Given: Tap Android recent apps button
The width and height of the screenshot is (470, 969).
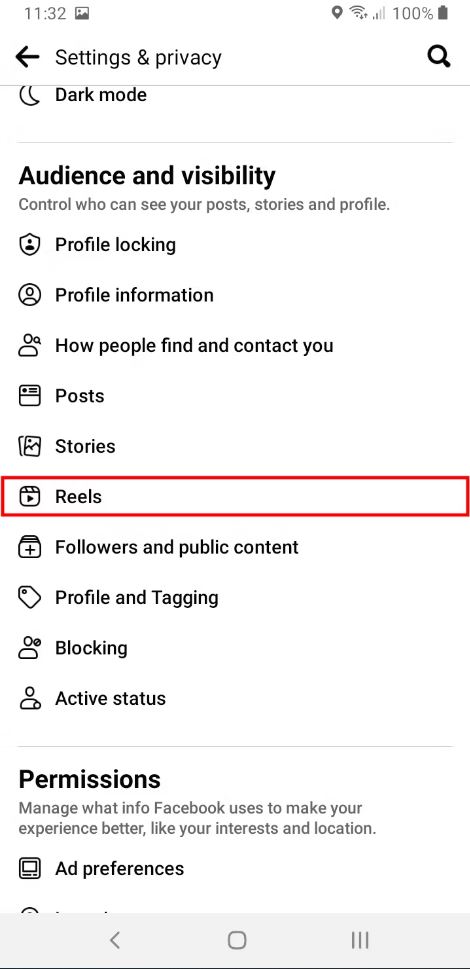Looking at the screenshot, I should coord(360,940).
